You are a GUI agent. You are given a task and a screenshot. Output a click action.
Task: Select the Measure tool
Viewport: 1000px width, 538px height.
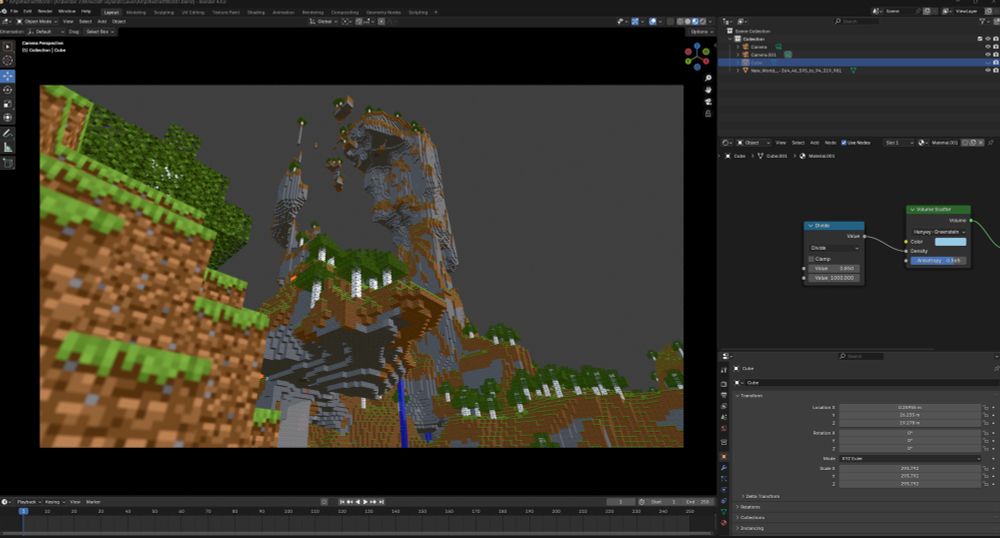[8, 147]
